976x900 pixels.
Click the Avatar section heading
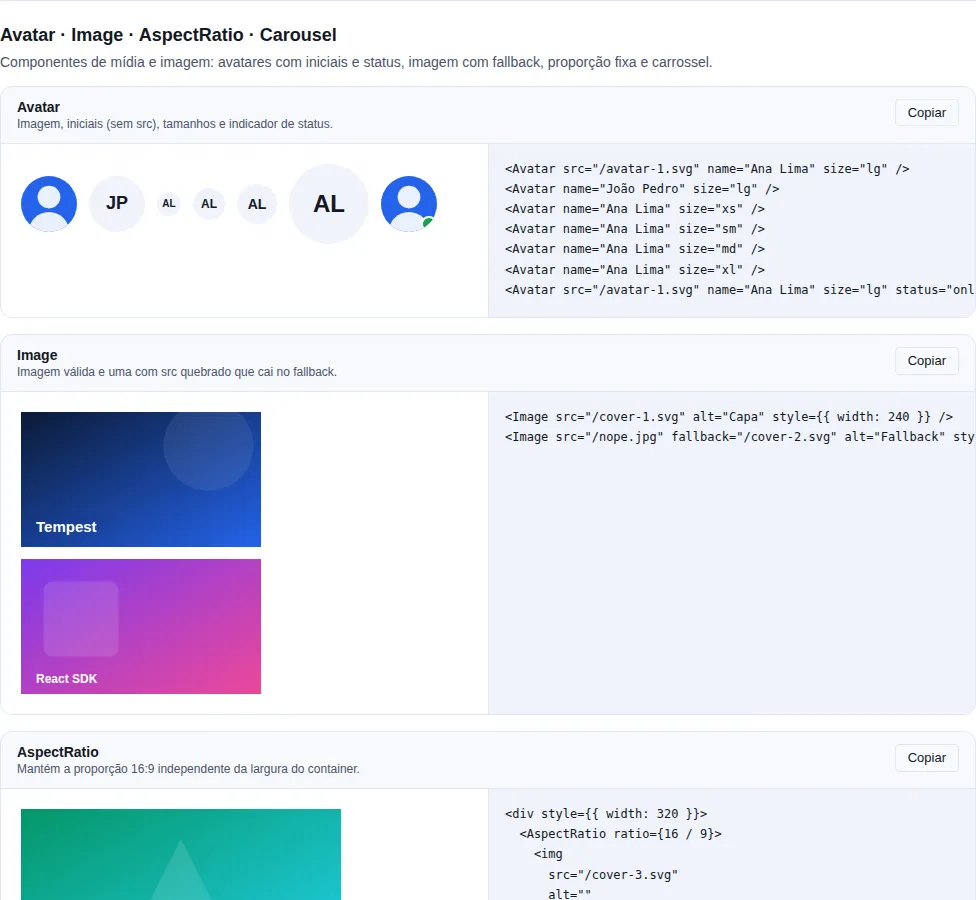pyautogui.click(x=39, y=107)
